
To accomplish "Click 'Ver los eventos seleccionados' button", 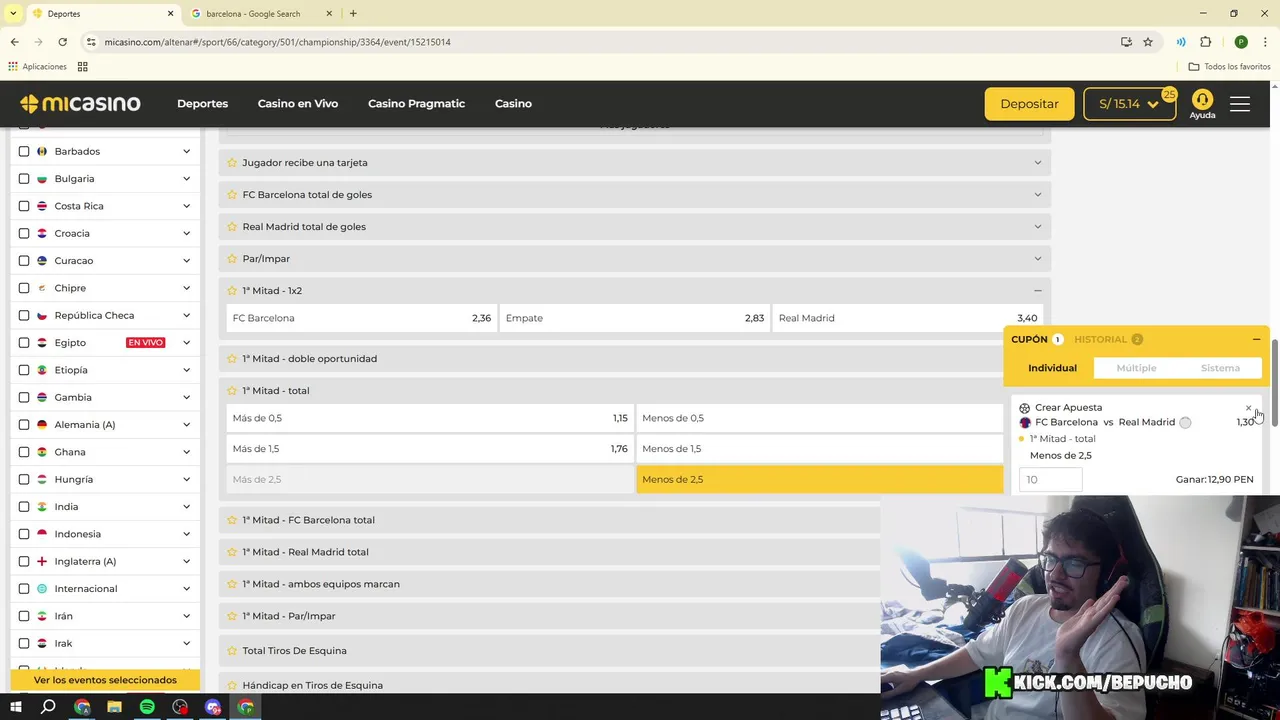I will [x=105, y=680].
